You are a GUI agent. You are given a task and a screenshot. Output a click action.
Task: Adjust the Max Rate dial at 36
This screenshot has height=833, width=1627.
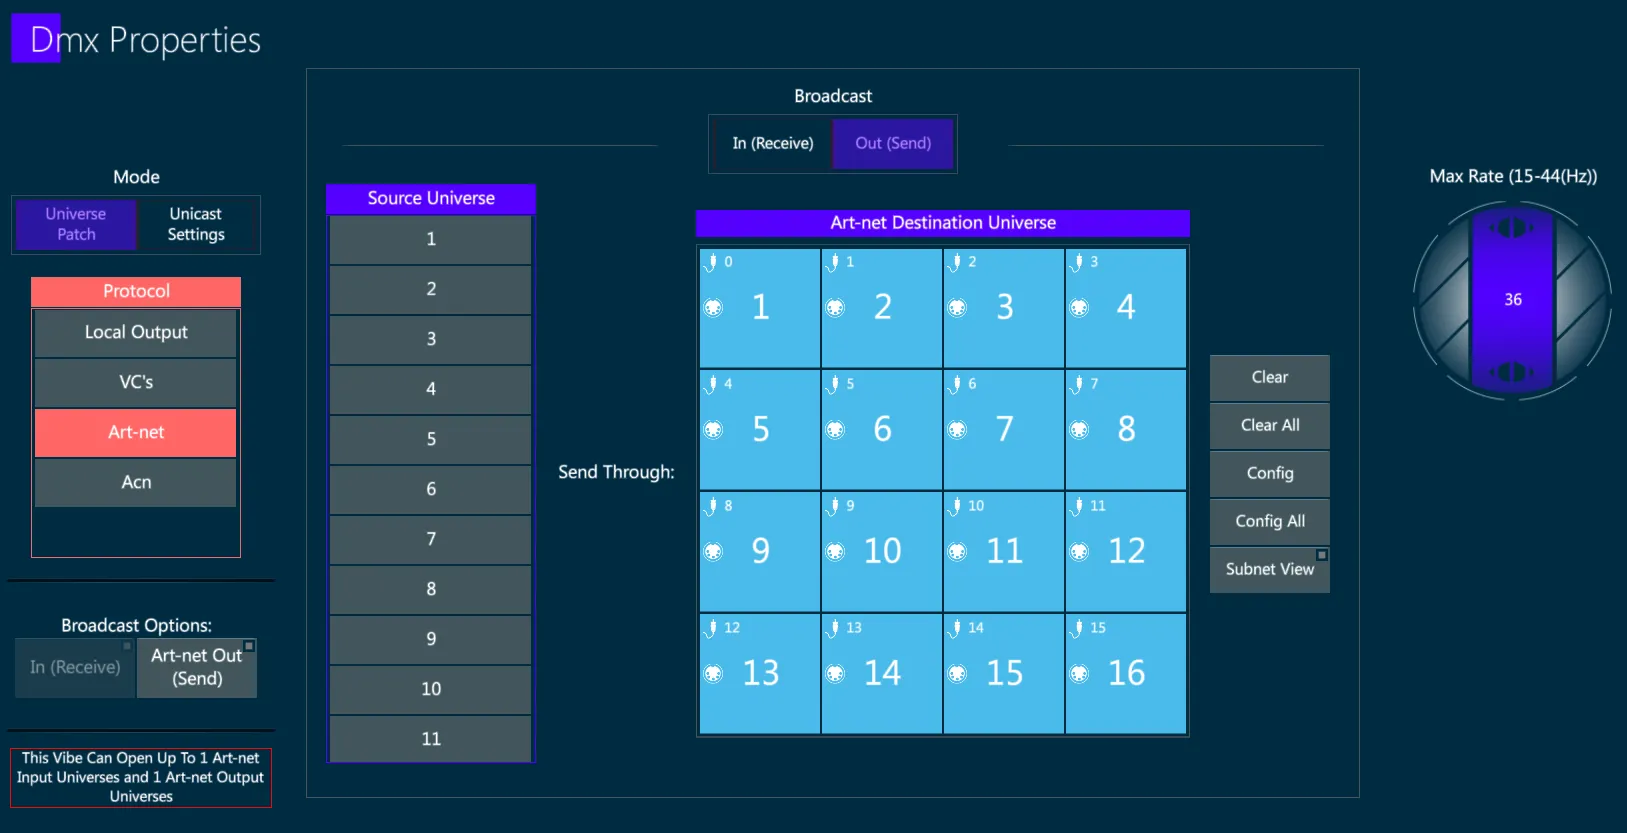[1513, 300]
